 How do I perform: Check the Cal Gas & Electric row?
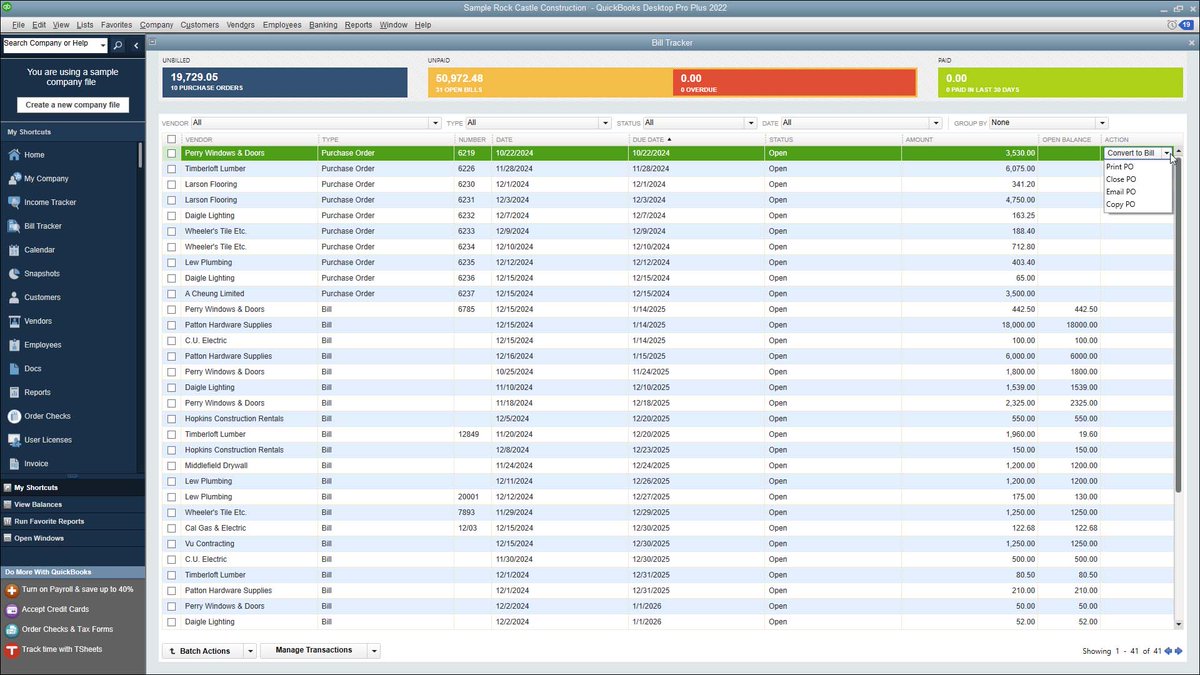(172, 528)
